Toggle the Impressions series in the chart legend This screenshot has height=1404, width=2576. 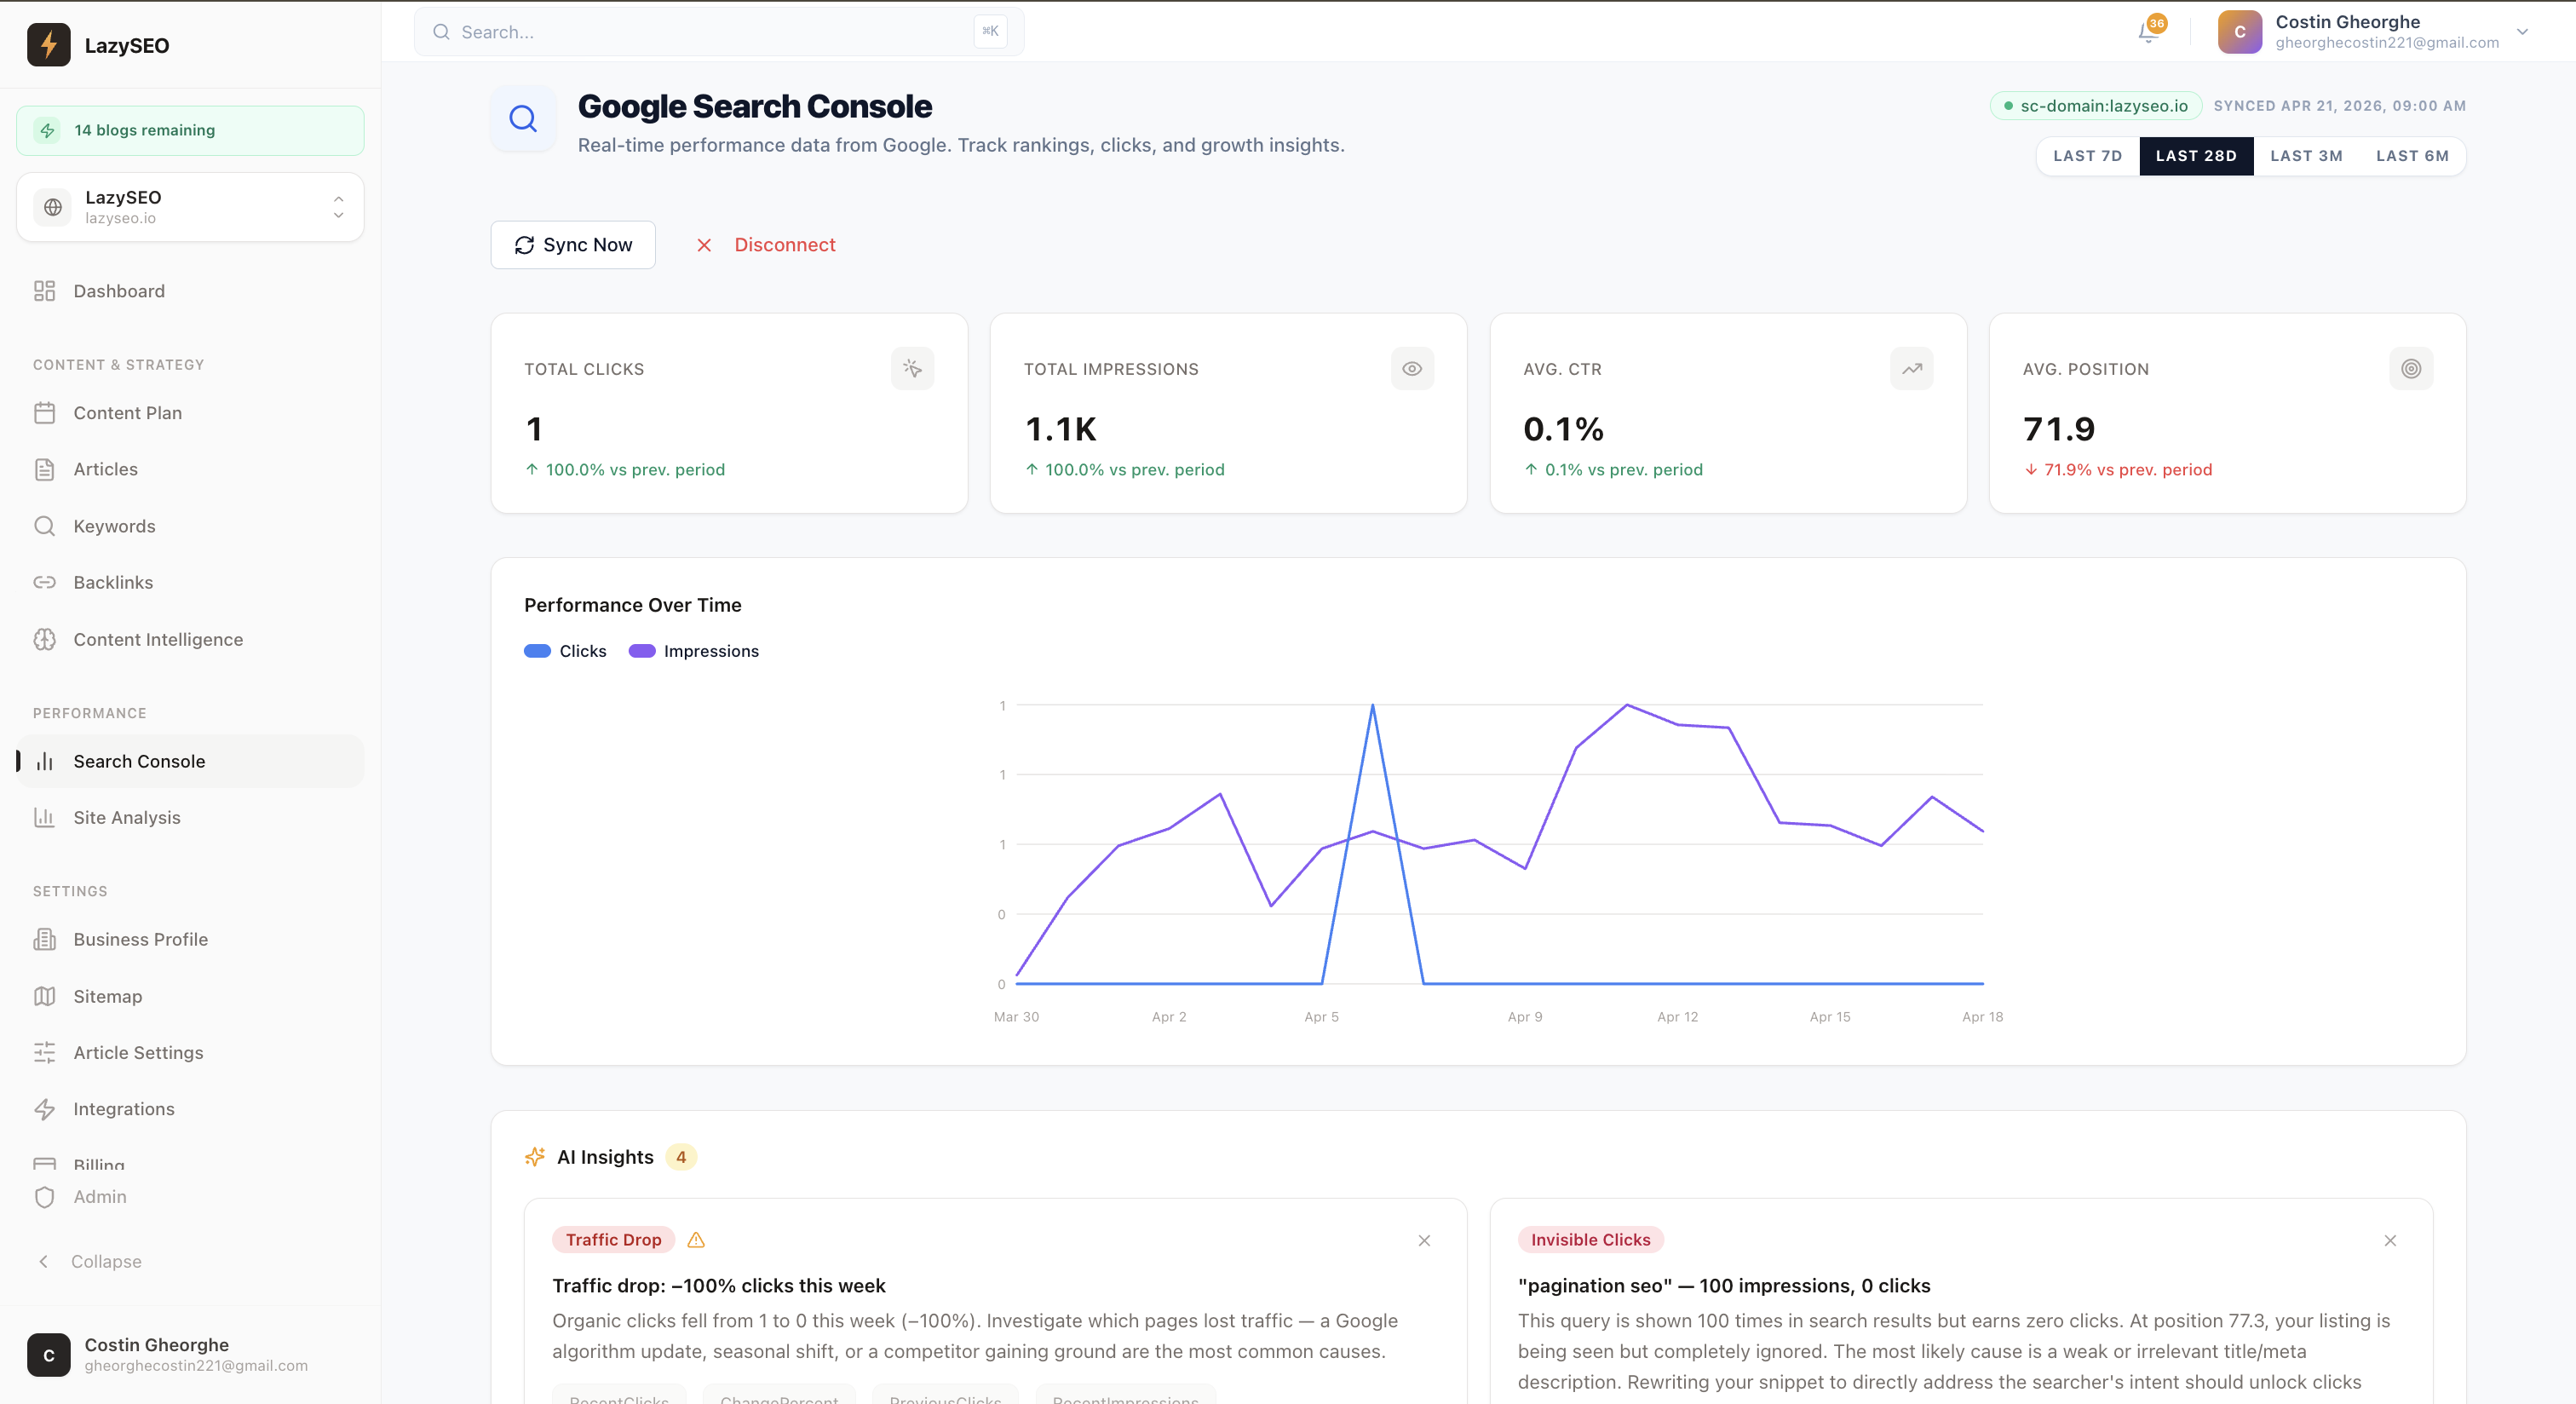click(693, 651)
